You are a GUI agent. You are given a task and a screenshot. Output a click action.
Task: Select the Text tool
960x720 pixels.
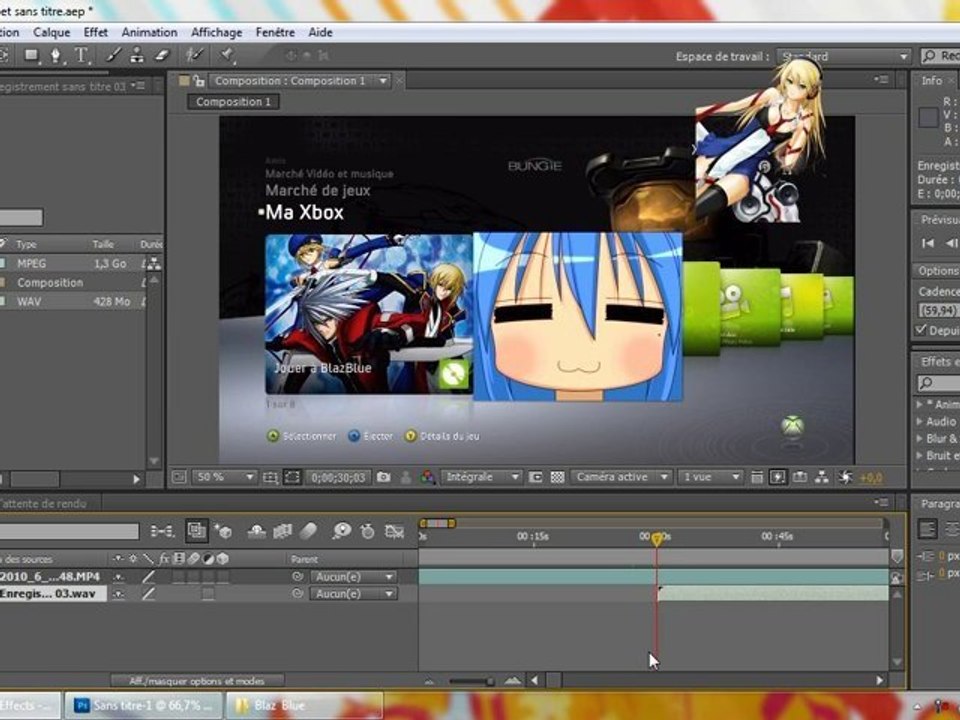[81, 56]
